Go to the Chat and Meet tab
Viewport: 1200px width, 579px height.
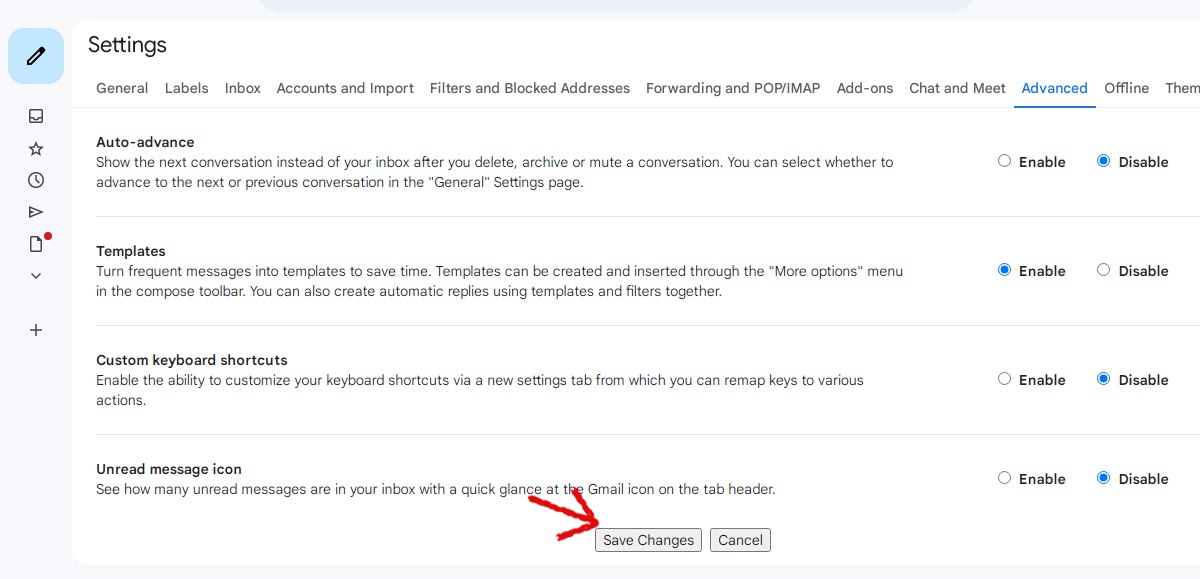tap(957, 88)
